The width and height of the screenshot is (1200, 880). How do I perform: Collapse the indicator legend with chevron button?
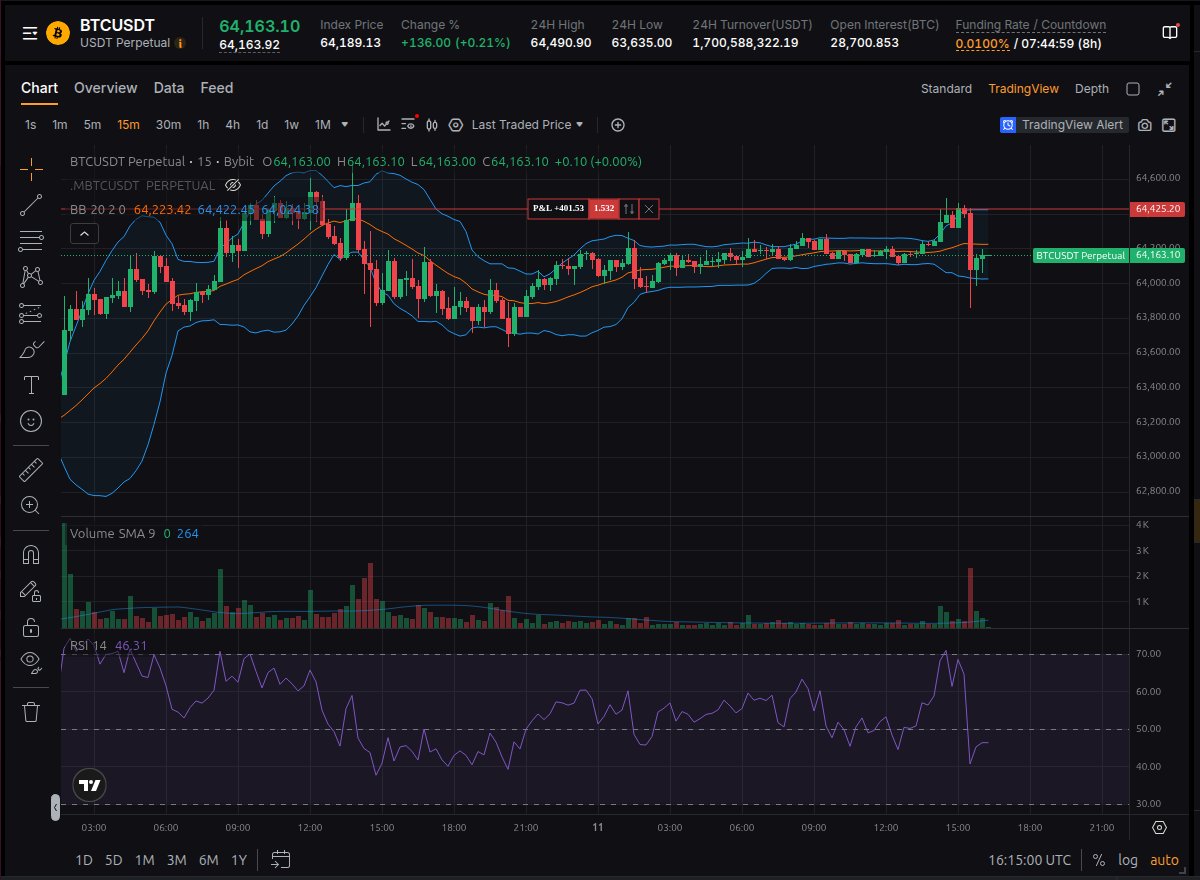(x=84, y=234)
